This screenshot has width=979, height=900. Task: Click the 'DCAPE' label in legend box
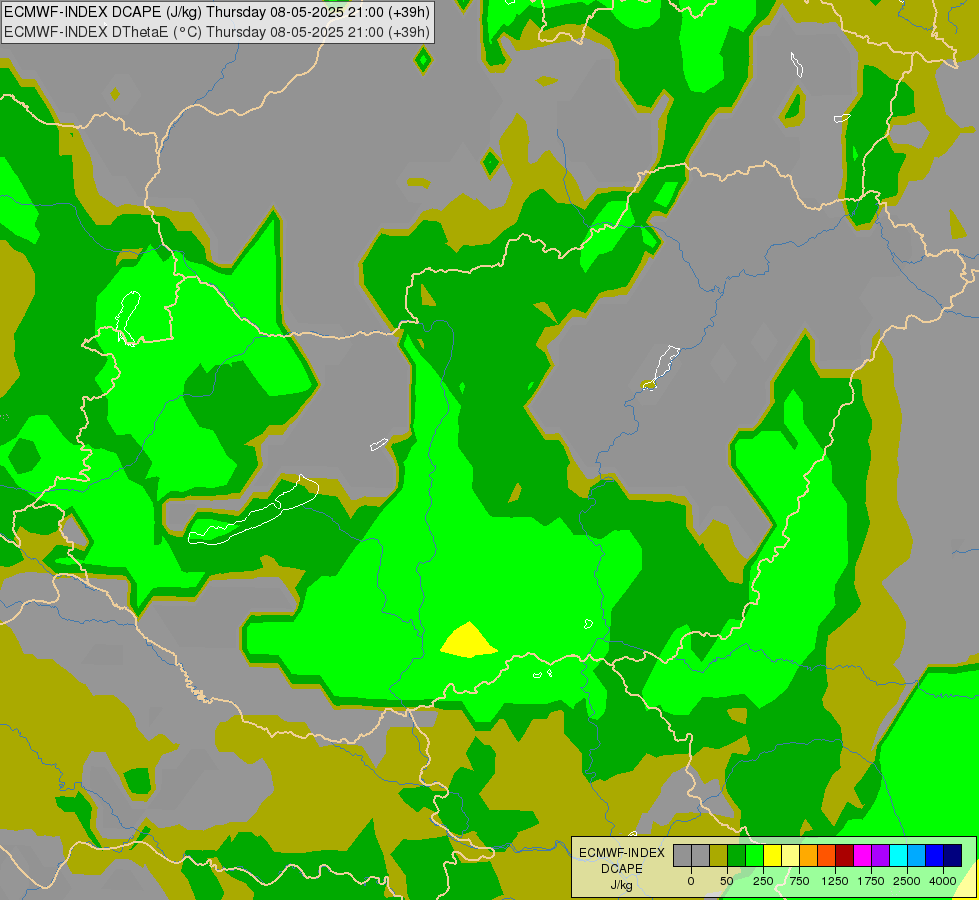point(622,869)
